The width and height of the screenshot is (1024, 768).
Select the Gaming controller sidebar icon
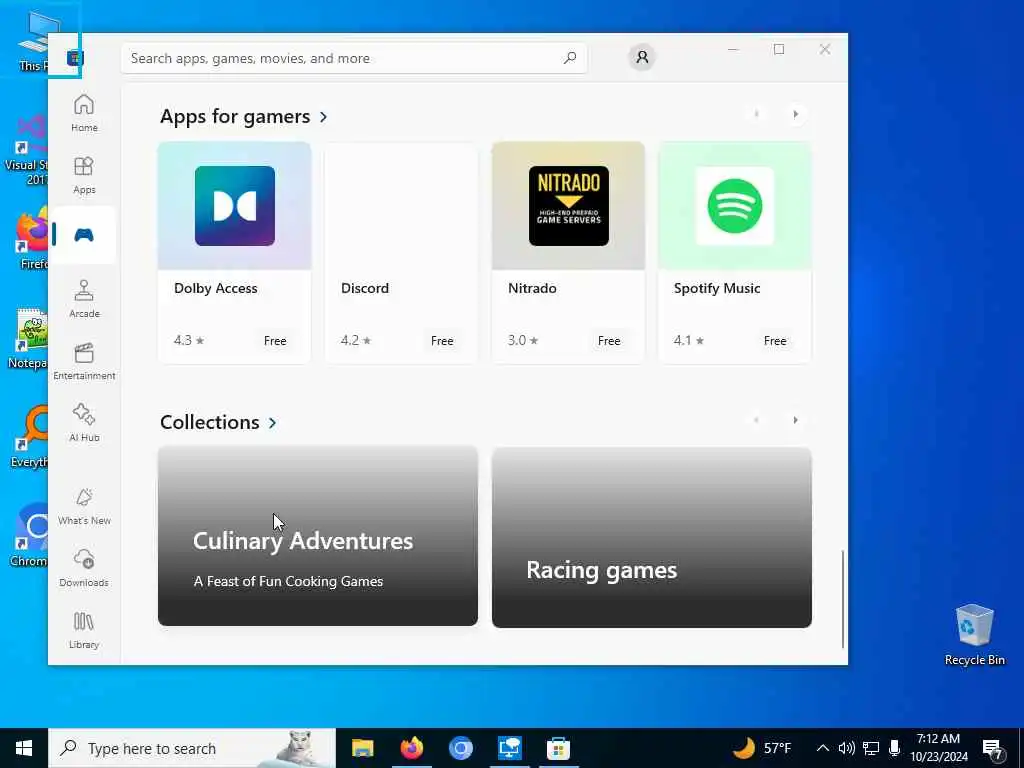point(84,235)
